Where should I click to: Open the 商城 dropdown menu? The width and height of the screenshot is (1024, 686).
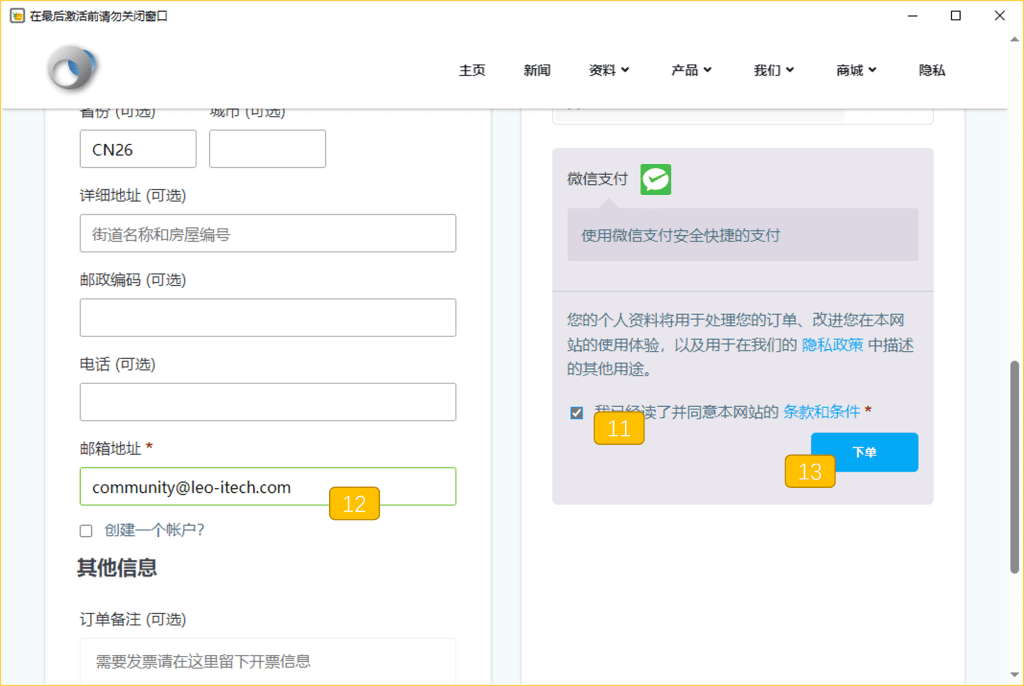(x=856, y=70)
